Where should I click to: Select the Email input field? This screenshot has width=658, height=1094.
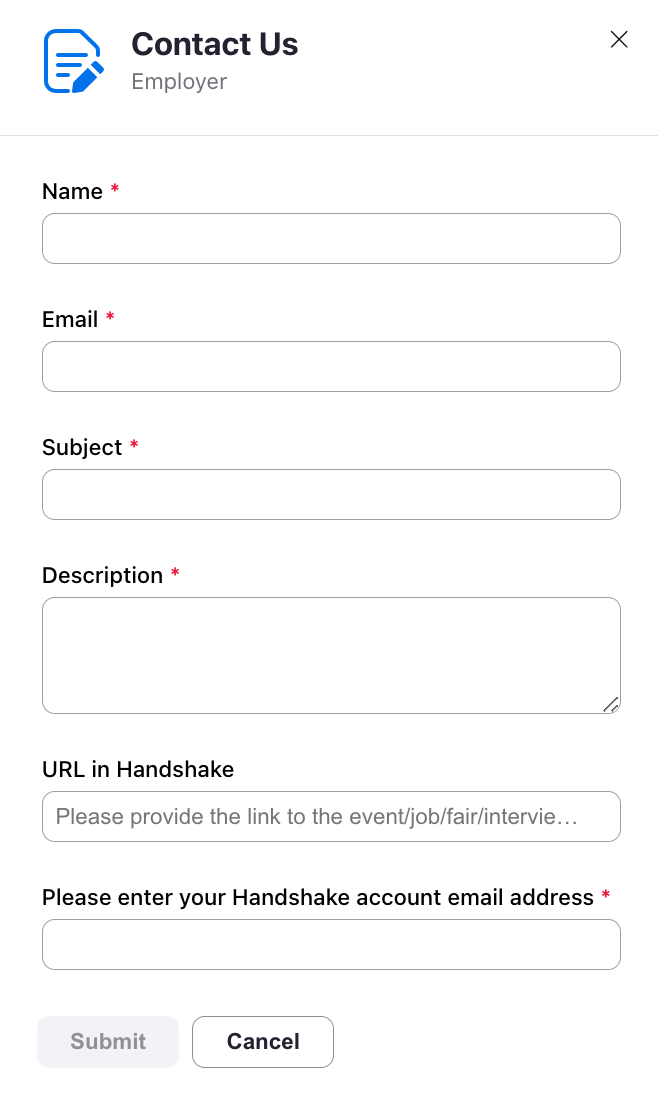[331, 366]
